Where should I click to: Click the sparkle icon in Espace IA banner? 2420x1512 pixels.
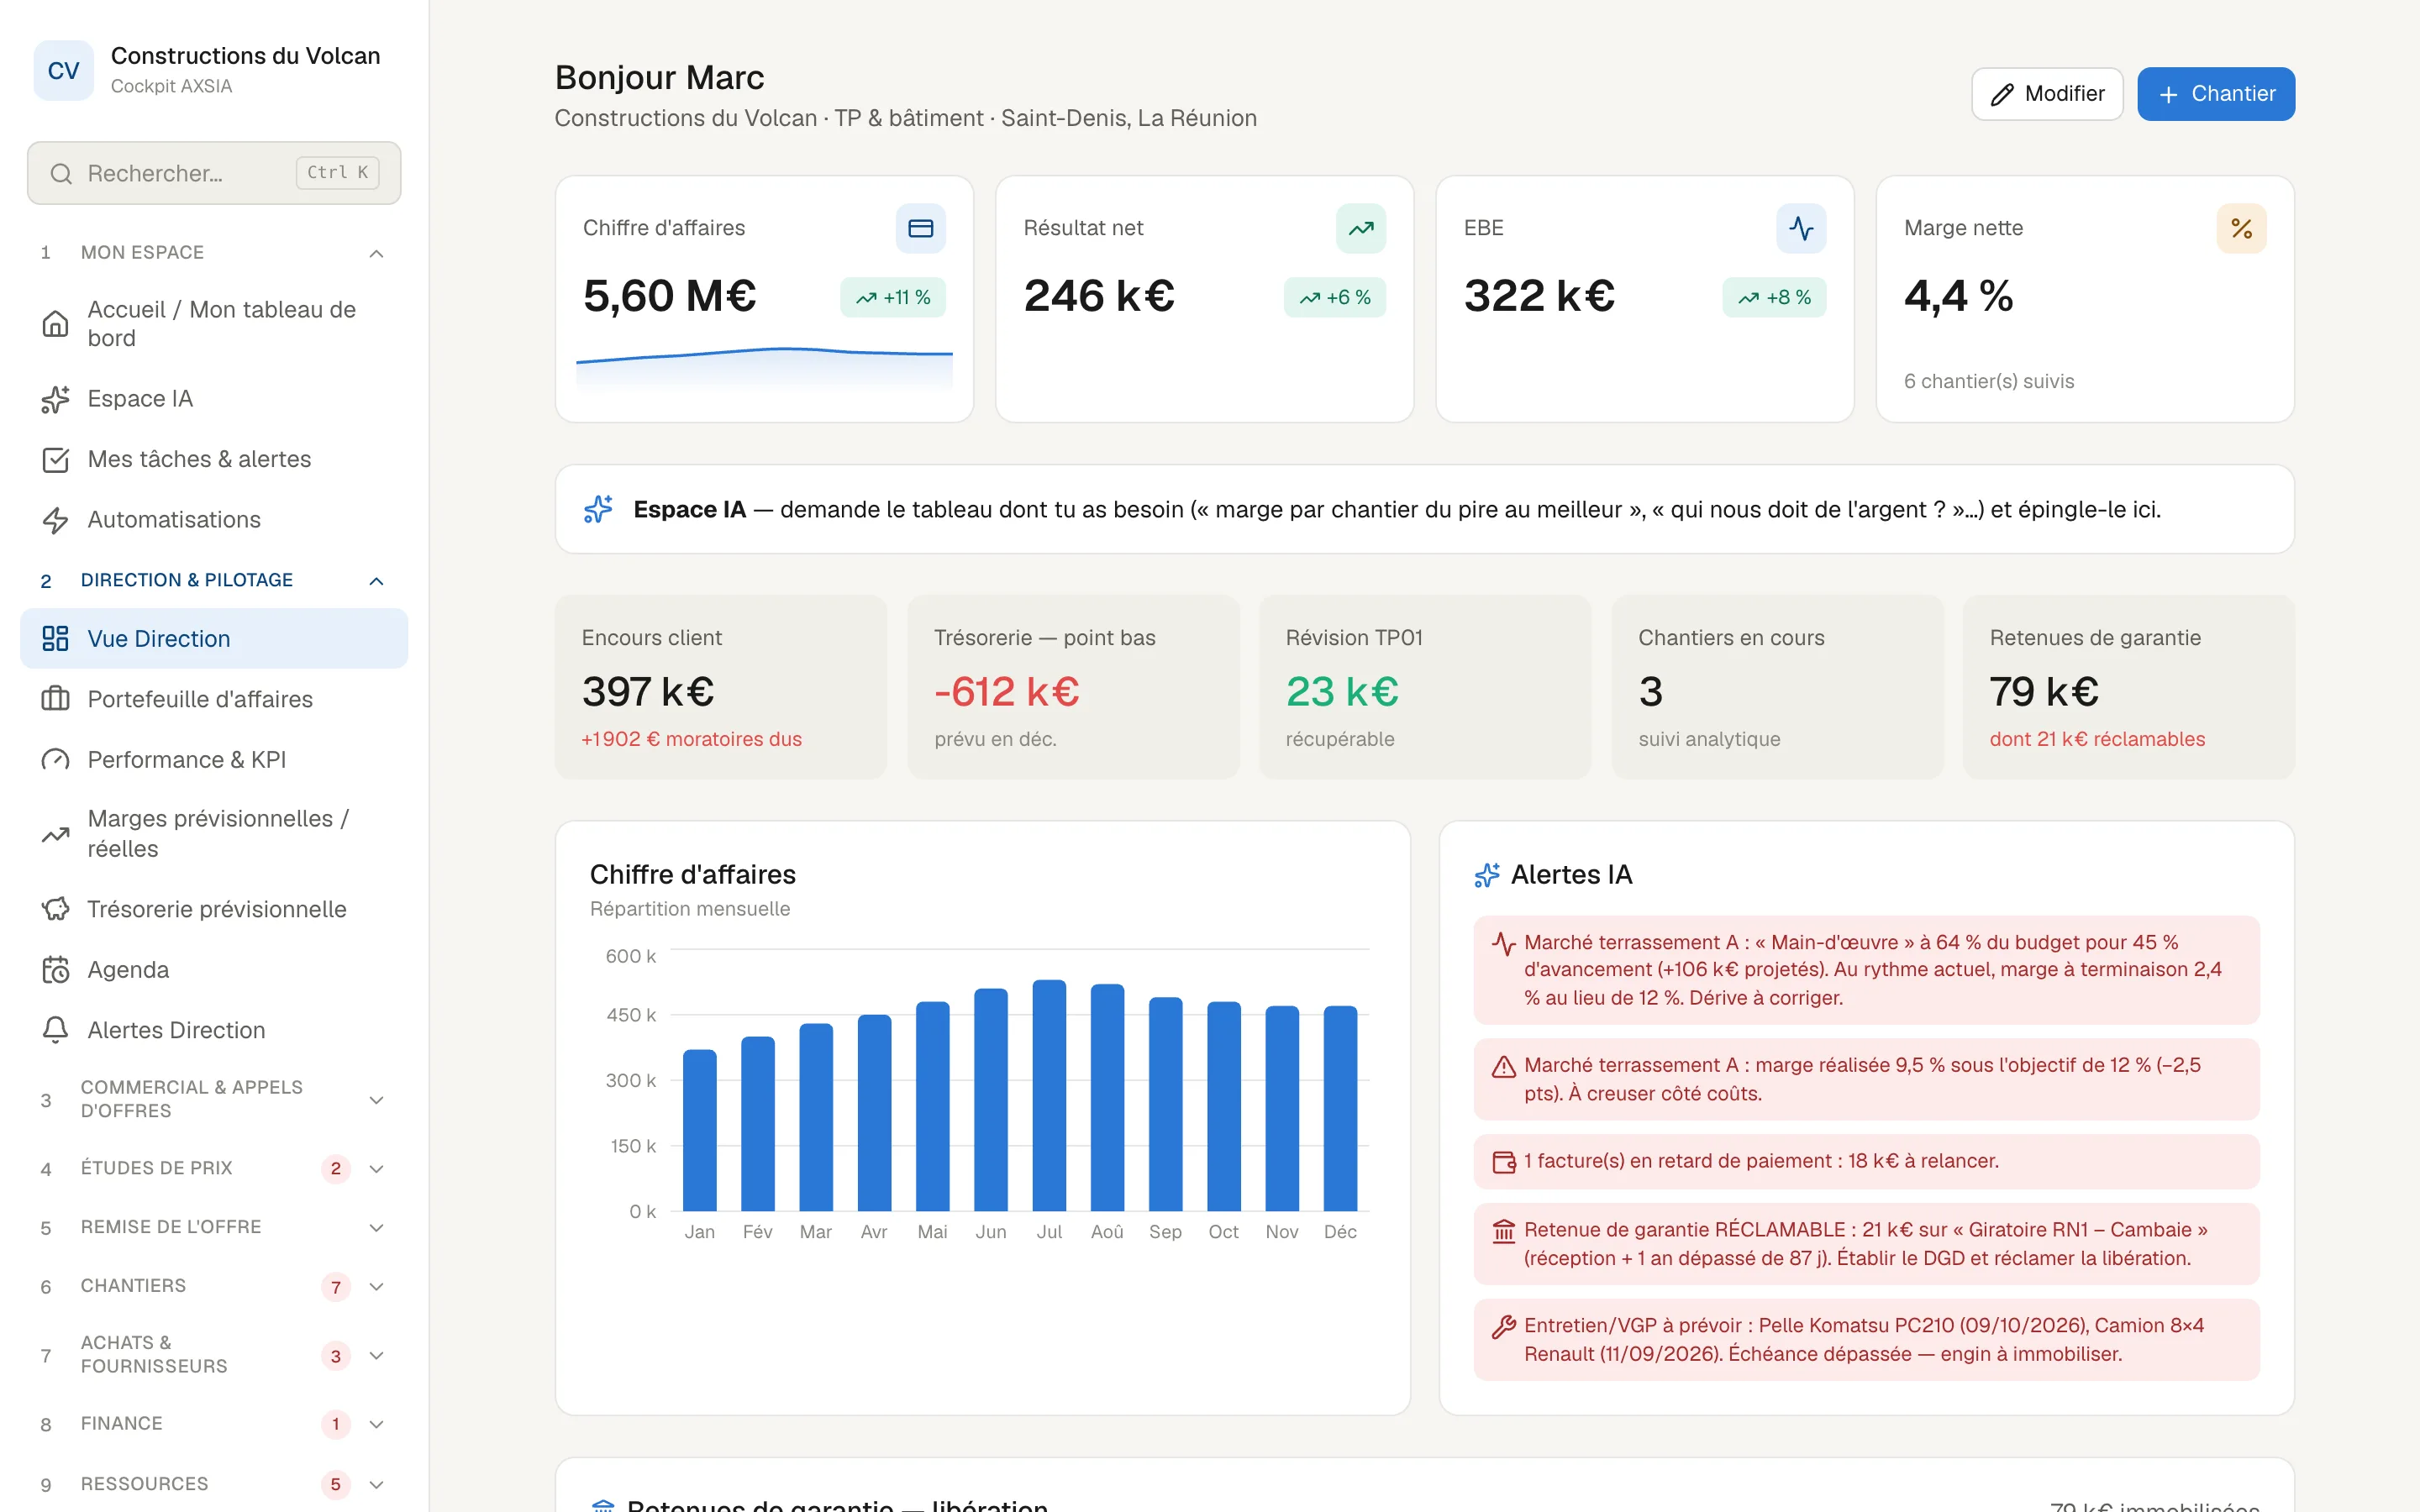tap(598, 509)
